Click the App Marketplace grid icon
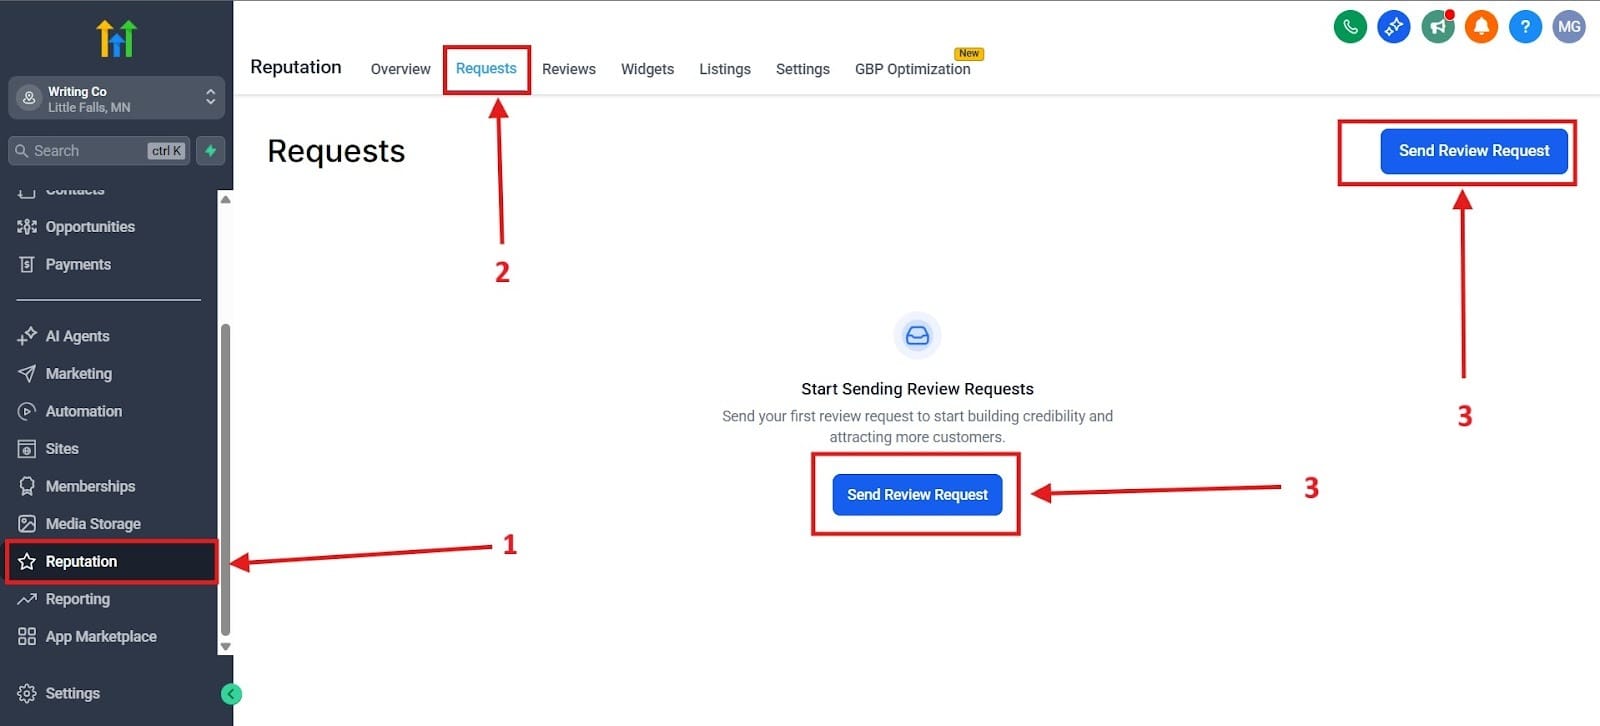 [27, 636]
